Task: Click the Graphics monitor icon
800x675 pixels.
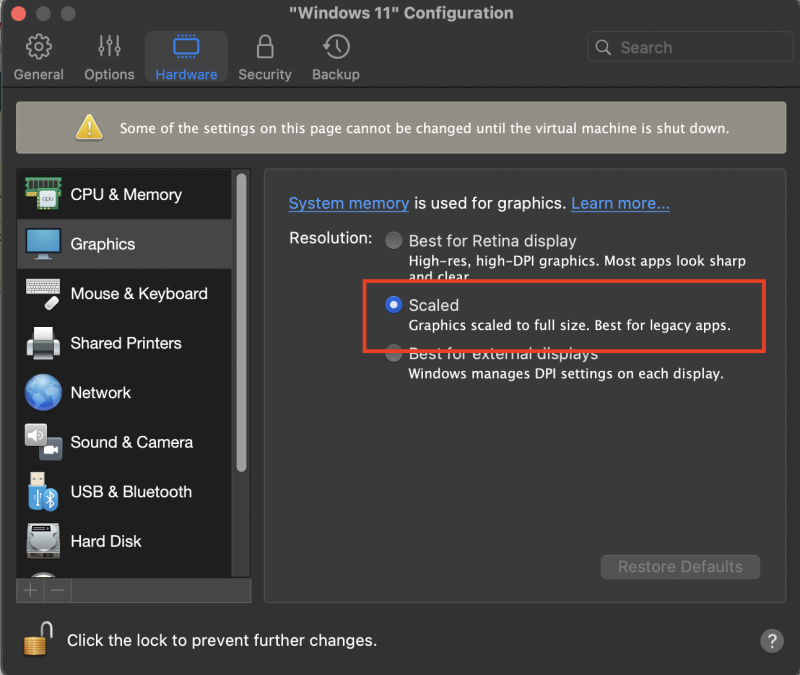Action: click(x=43, y=243)
